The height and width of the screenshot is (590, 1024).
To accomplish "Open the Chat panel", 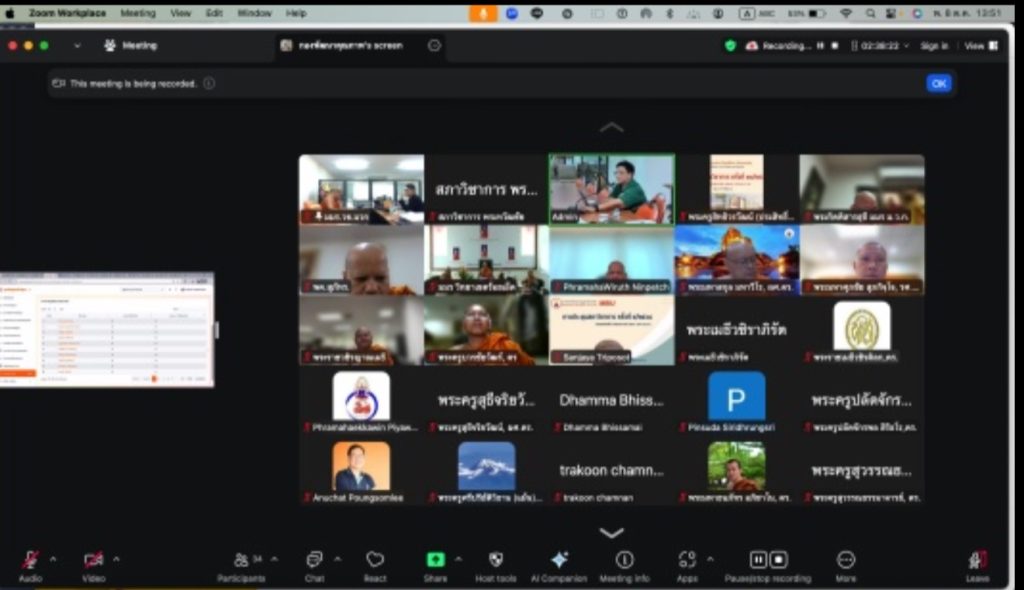I will [314, 561].
